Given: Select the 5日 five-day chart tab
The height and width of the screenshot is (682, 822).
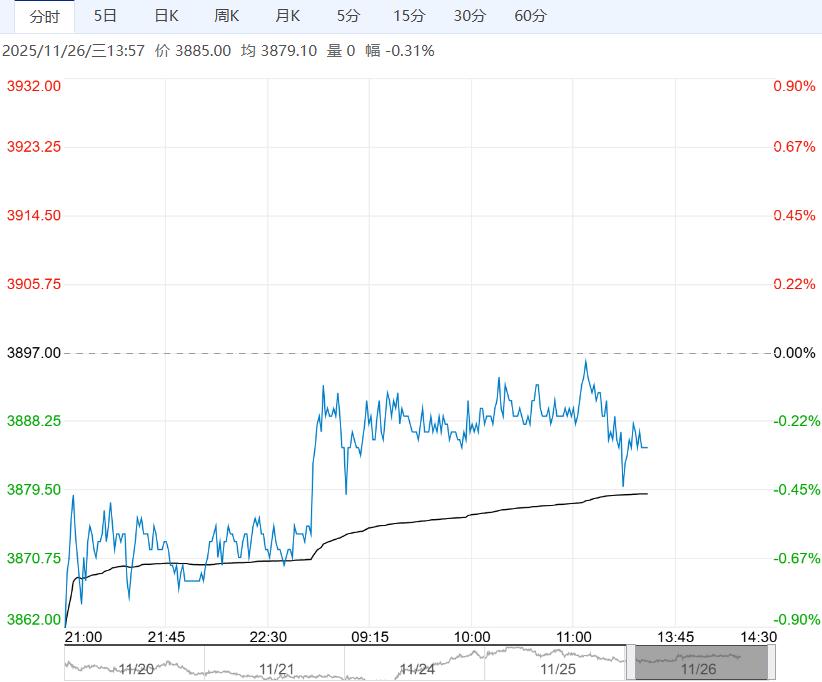Looking at the screenshot, I should pos(104,17).
